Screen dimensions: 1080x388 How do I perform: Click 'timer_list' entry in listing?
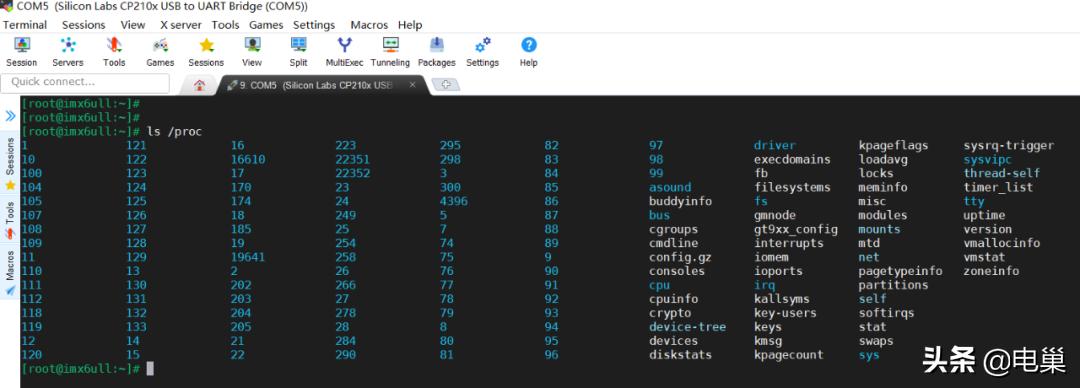[998, 187]
